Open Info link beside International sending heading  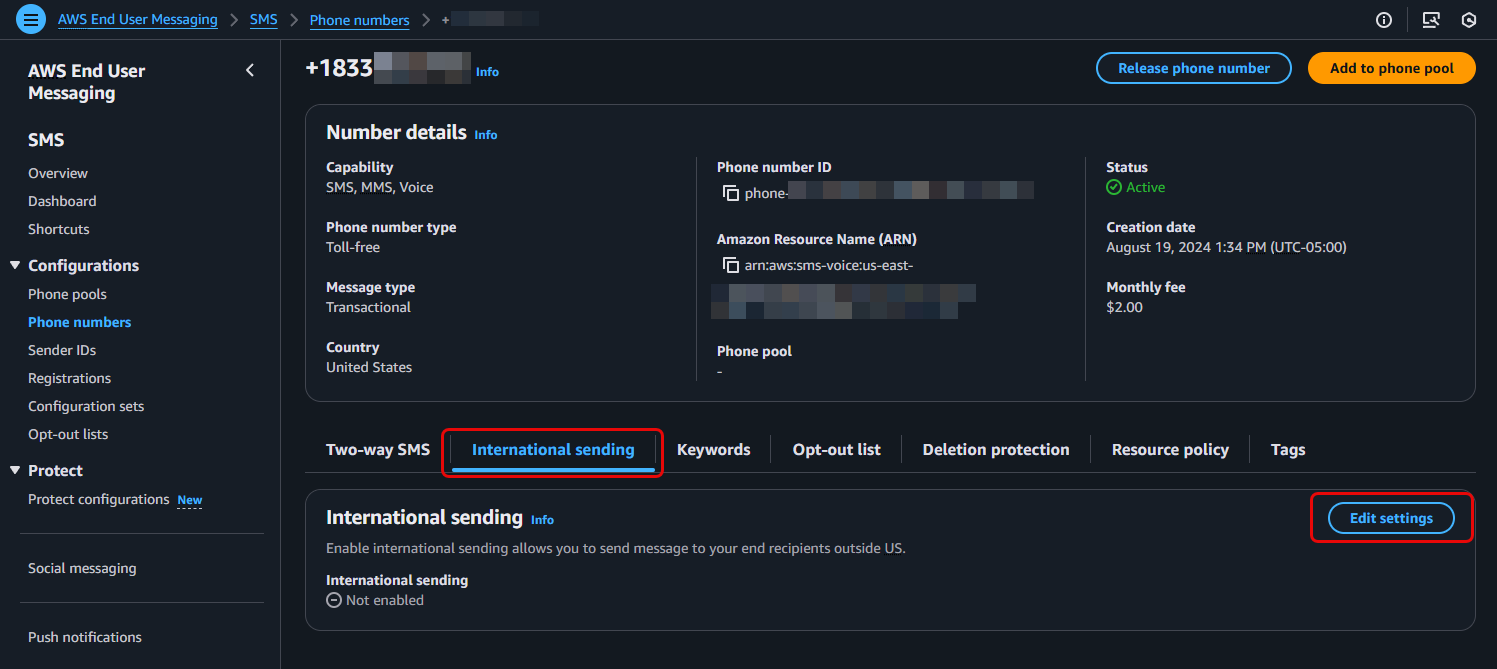click(x=542, y=520)
